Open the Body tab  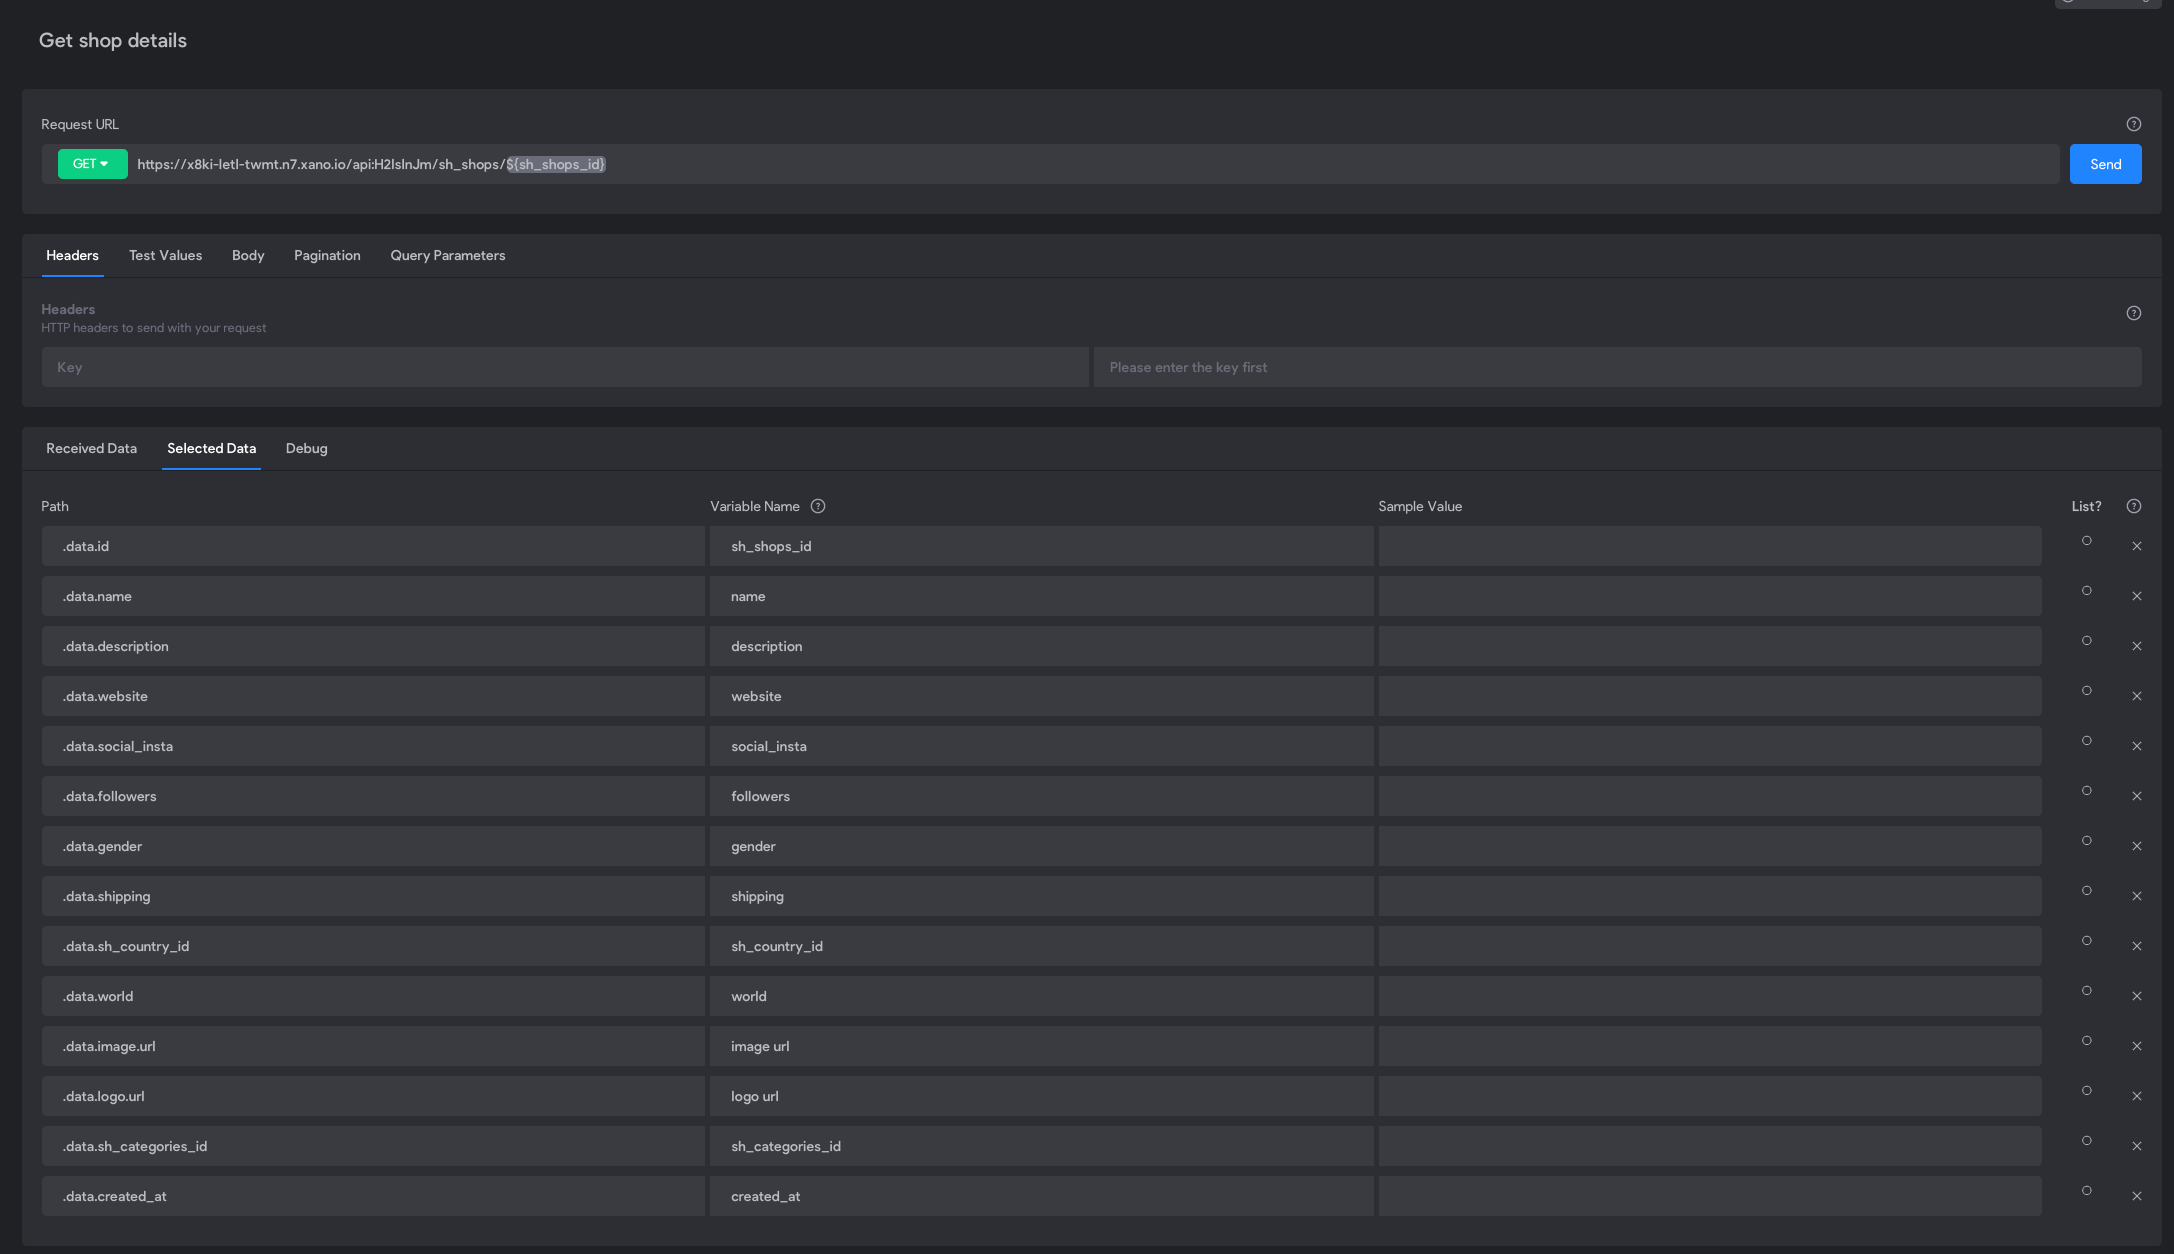[248, 256]
